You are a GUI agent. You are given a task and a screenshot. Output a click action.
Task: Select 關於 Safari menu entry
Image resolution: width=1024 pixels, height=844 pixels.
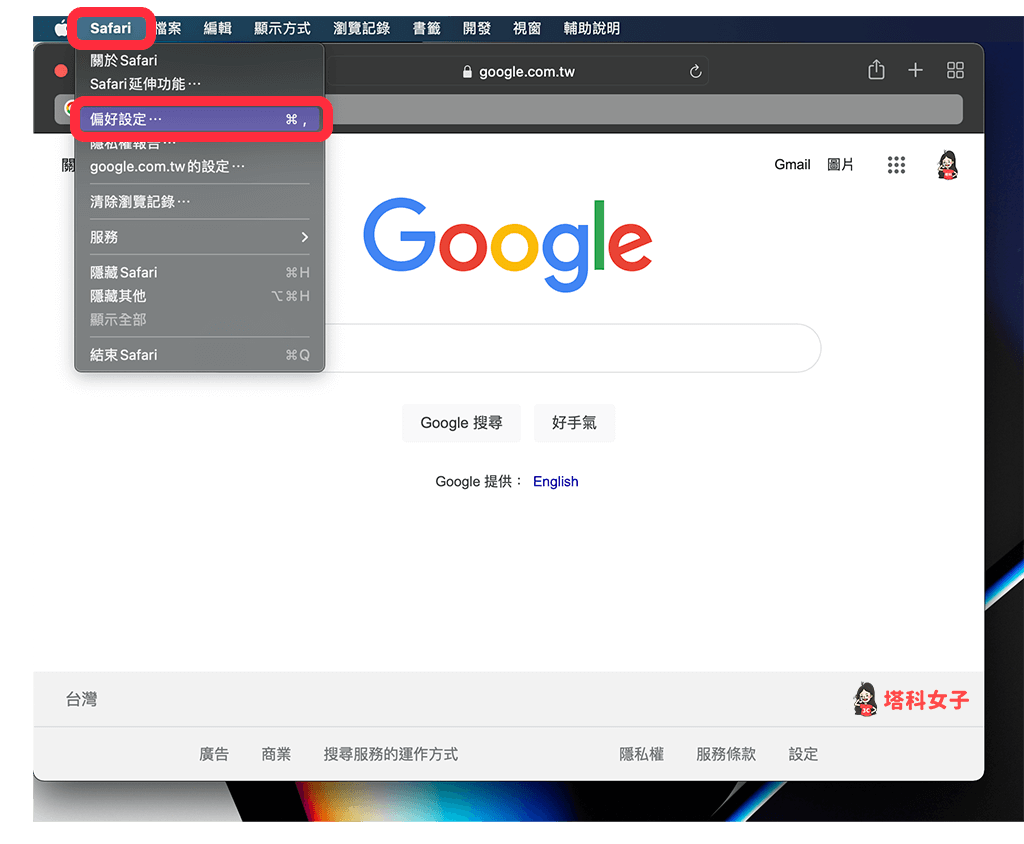point(199,60)
